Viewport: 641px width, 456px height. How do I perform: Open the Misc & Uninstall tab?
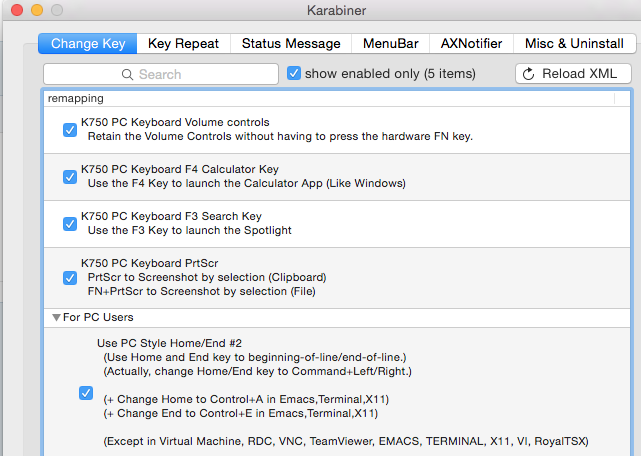(x=574, y=43)
